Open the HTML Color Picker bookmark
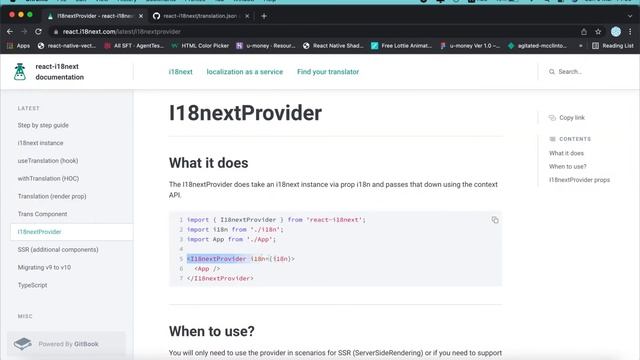Screen dimensions: 640x360 point(200,46)
